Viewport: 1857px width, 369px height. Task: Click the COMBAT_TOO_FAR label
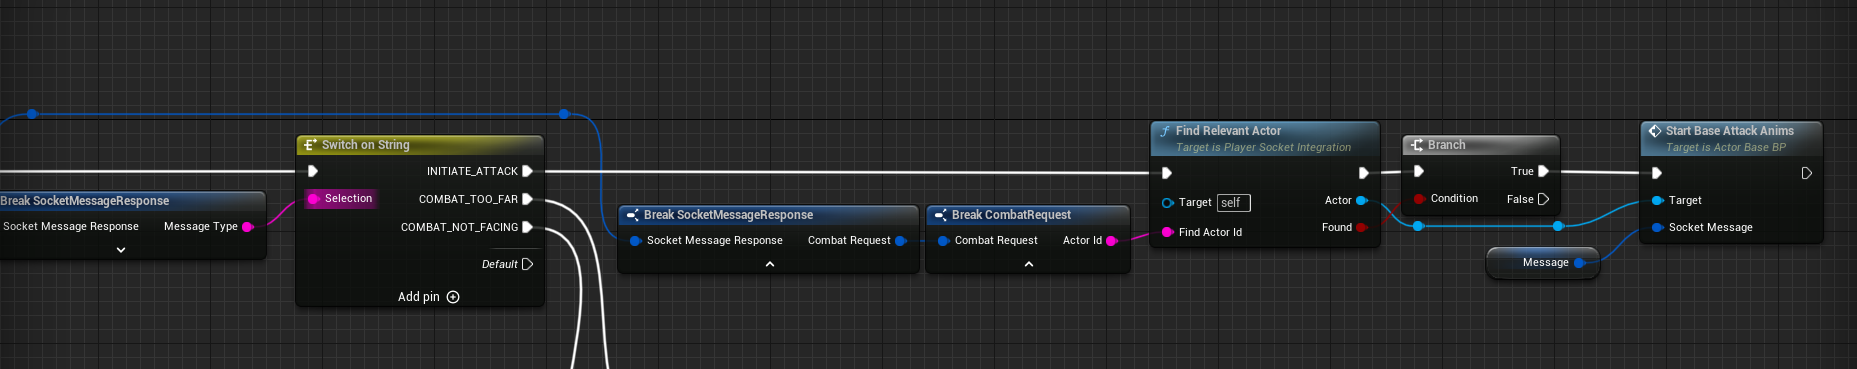(x=468, y=199)
